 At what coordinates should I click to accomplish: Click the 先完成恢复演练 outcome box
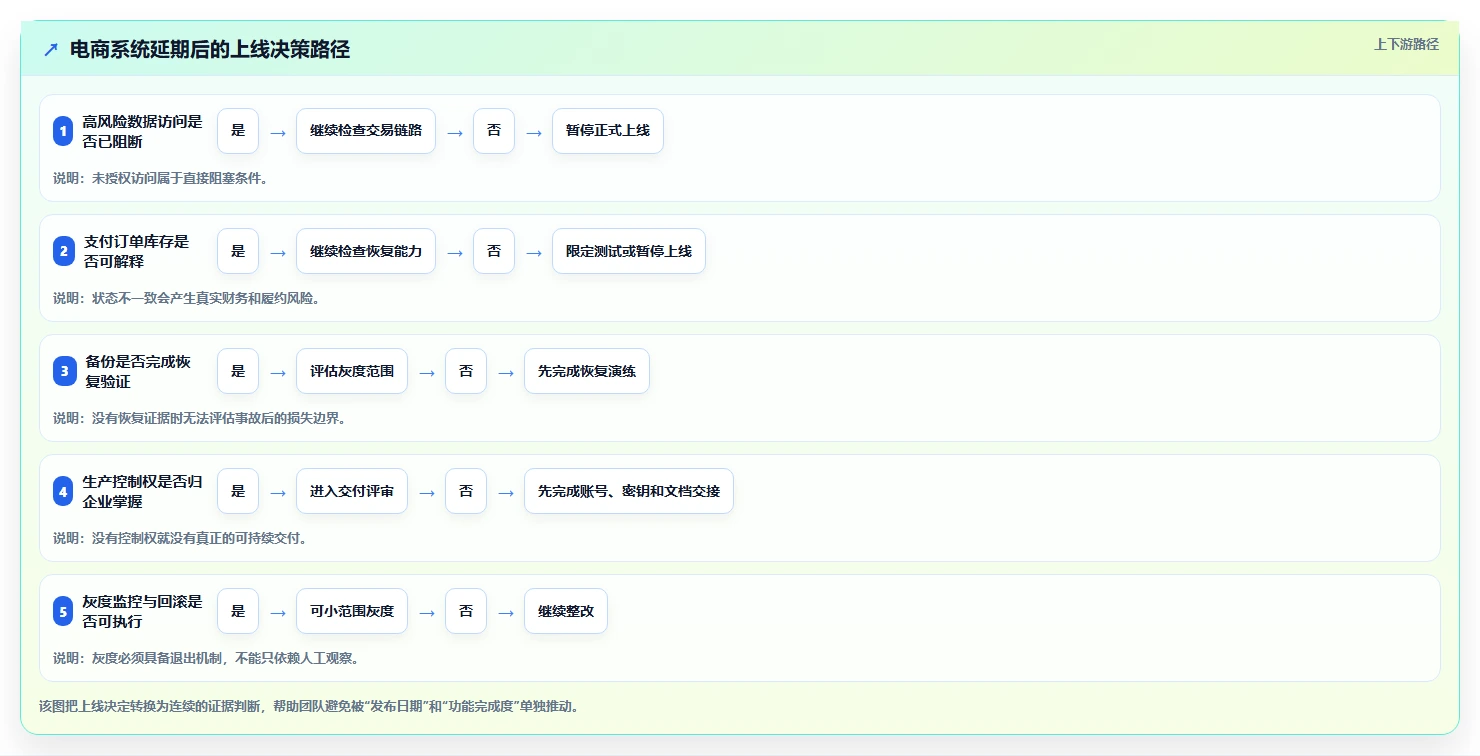(587, 371)
